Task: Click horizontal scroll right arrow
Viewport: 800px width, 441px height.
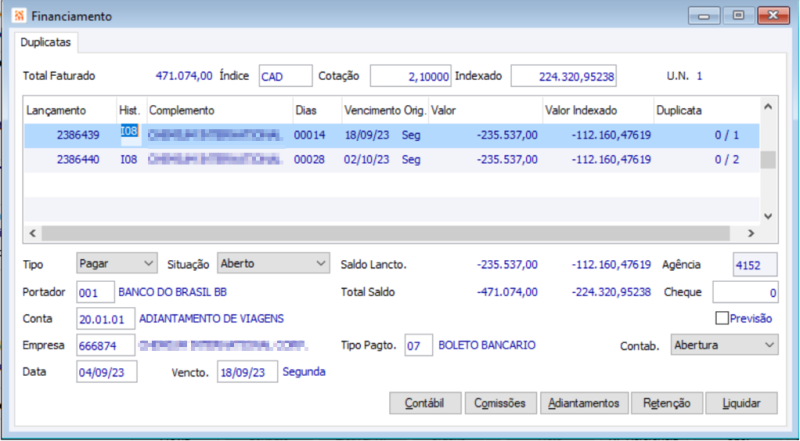Action: (751, 233)
